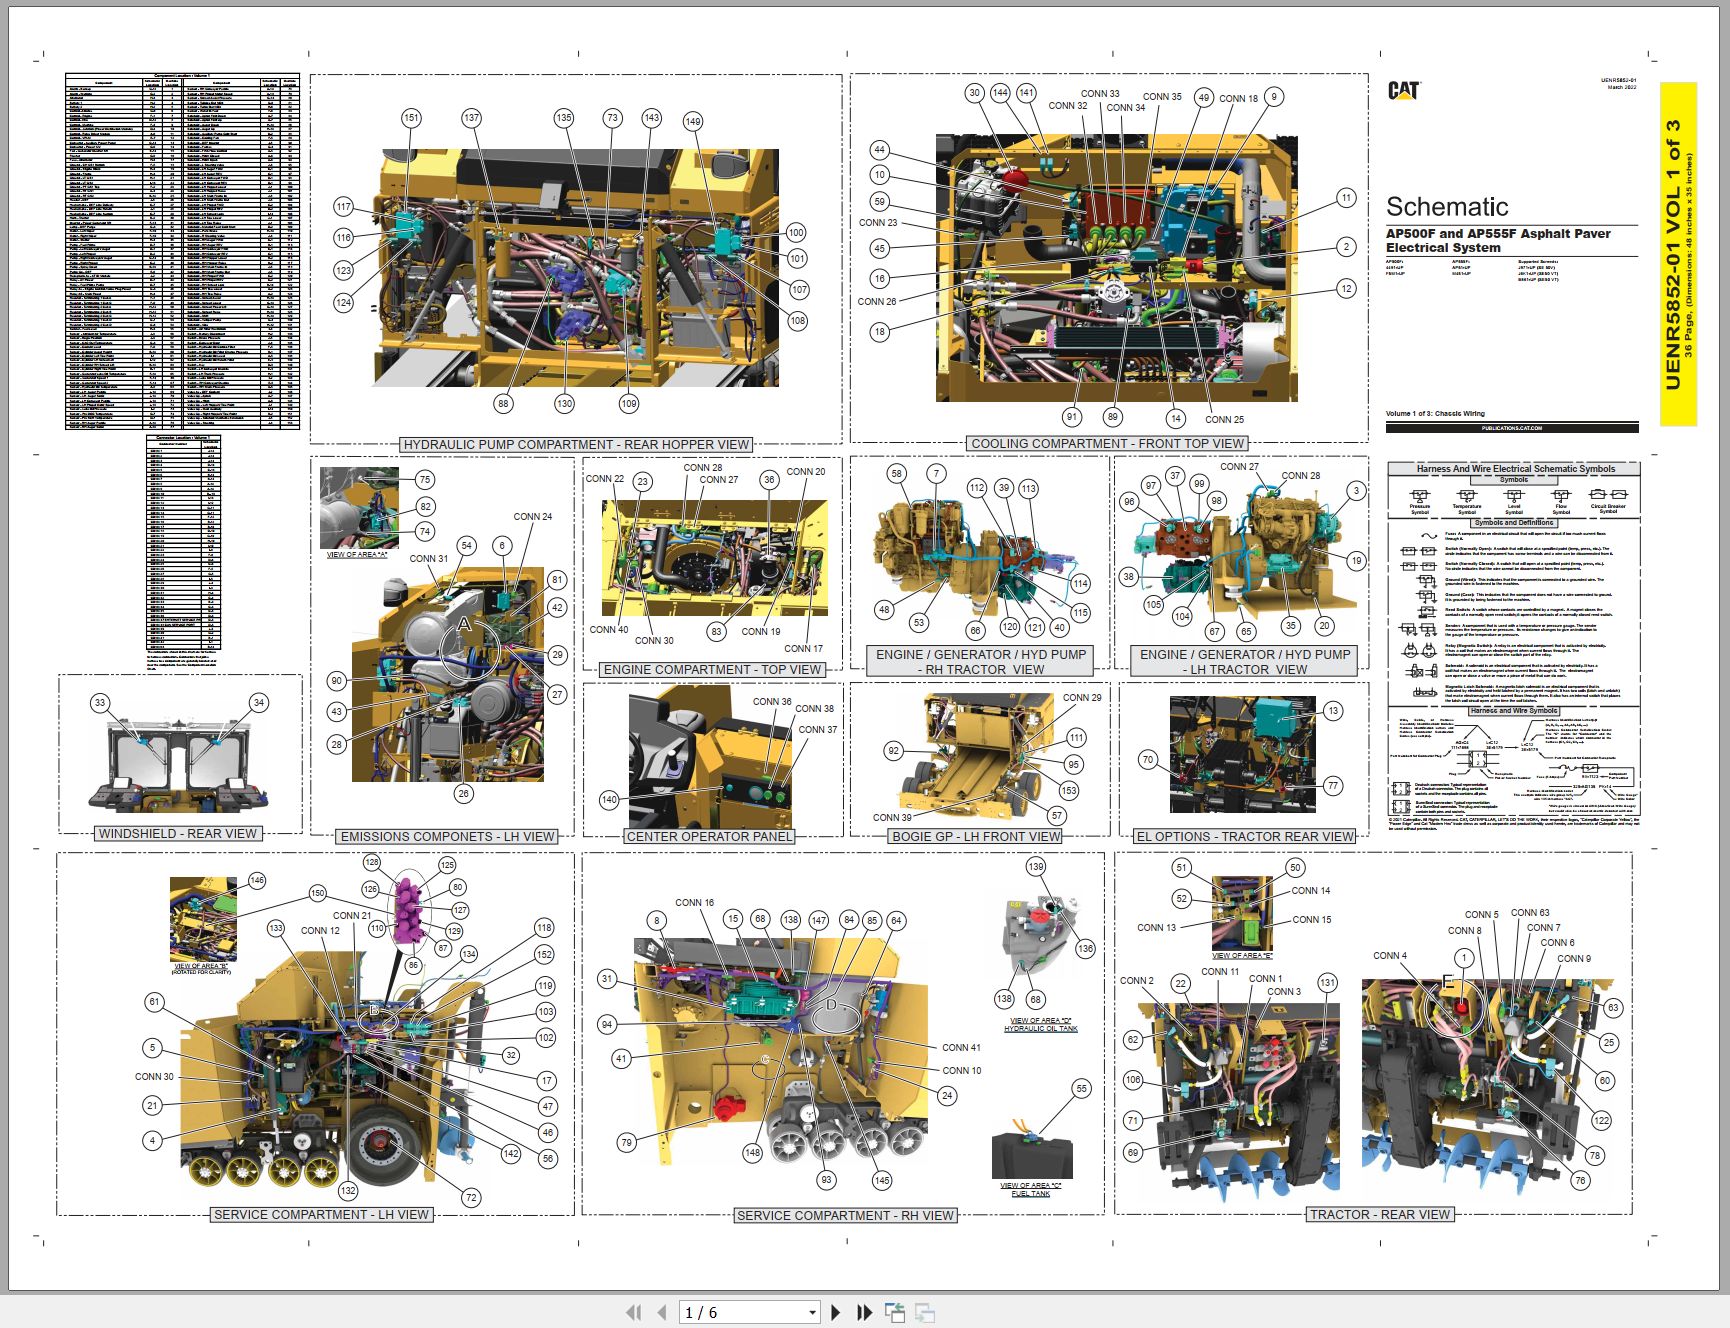Click 'CONN 25' label in cooling compartment view
The width and height of the screenshot is (1730, 1328).
1225,420
